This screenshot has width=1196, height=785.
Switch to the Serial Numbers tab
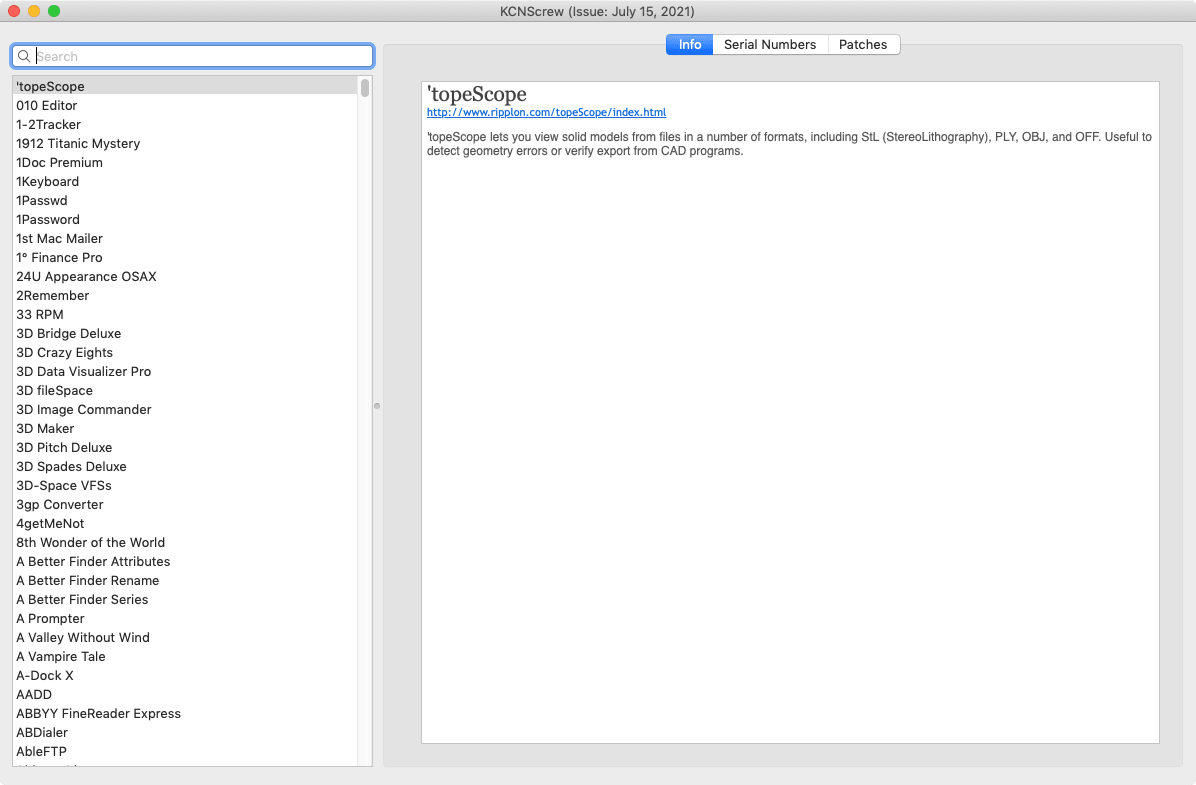770,44
